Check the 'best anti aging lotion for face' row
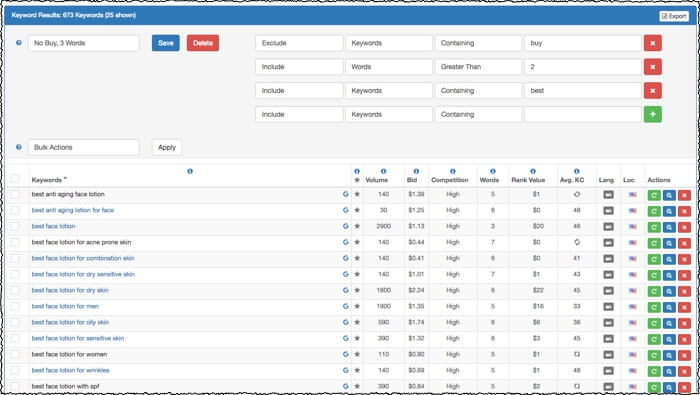The width and height of the screenshot is (700, 395). [15, 210]
